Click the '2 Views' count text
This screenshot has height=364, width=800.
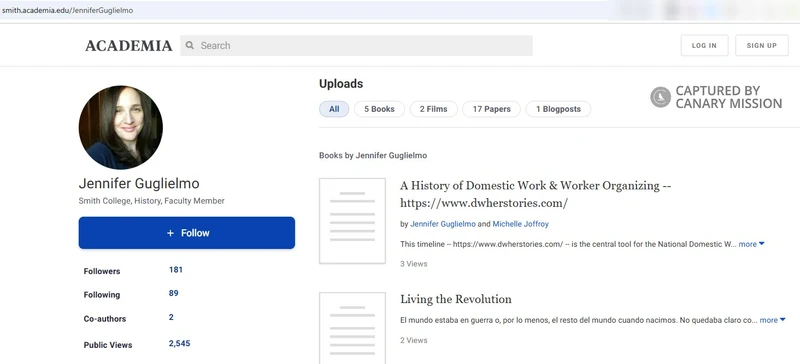413,340
